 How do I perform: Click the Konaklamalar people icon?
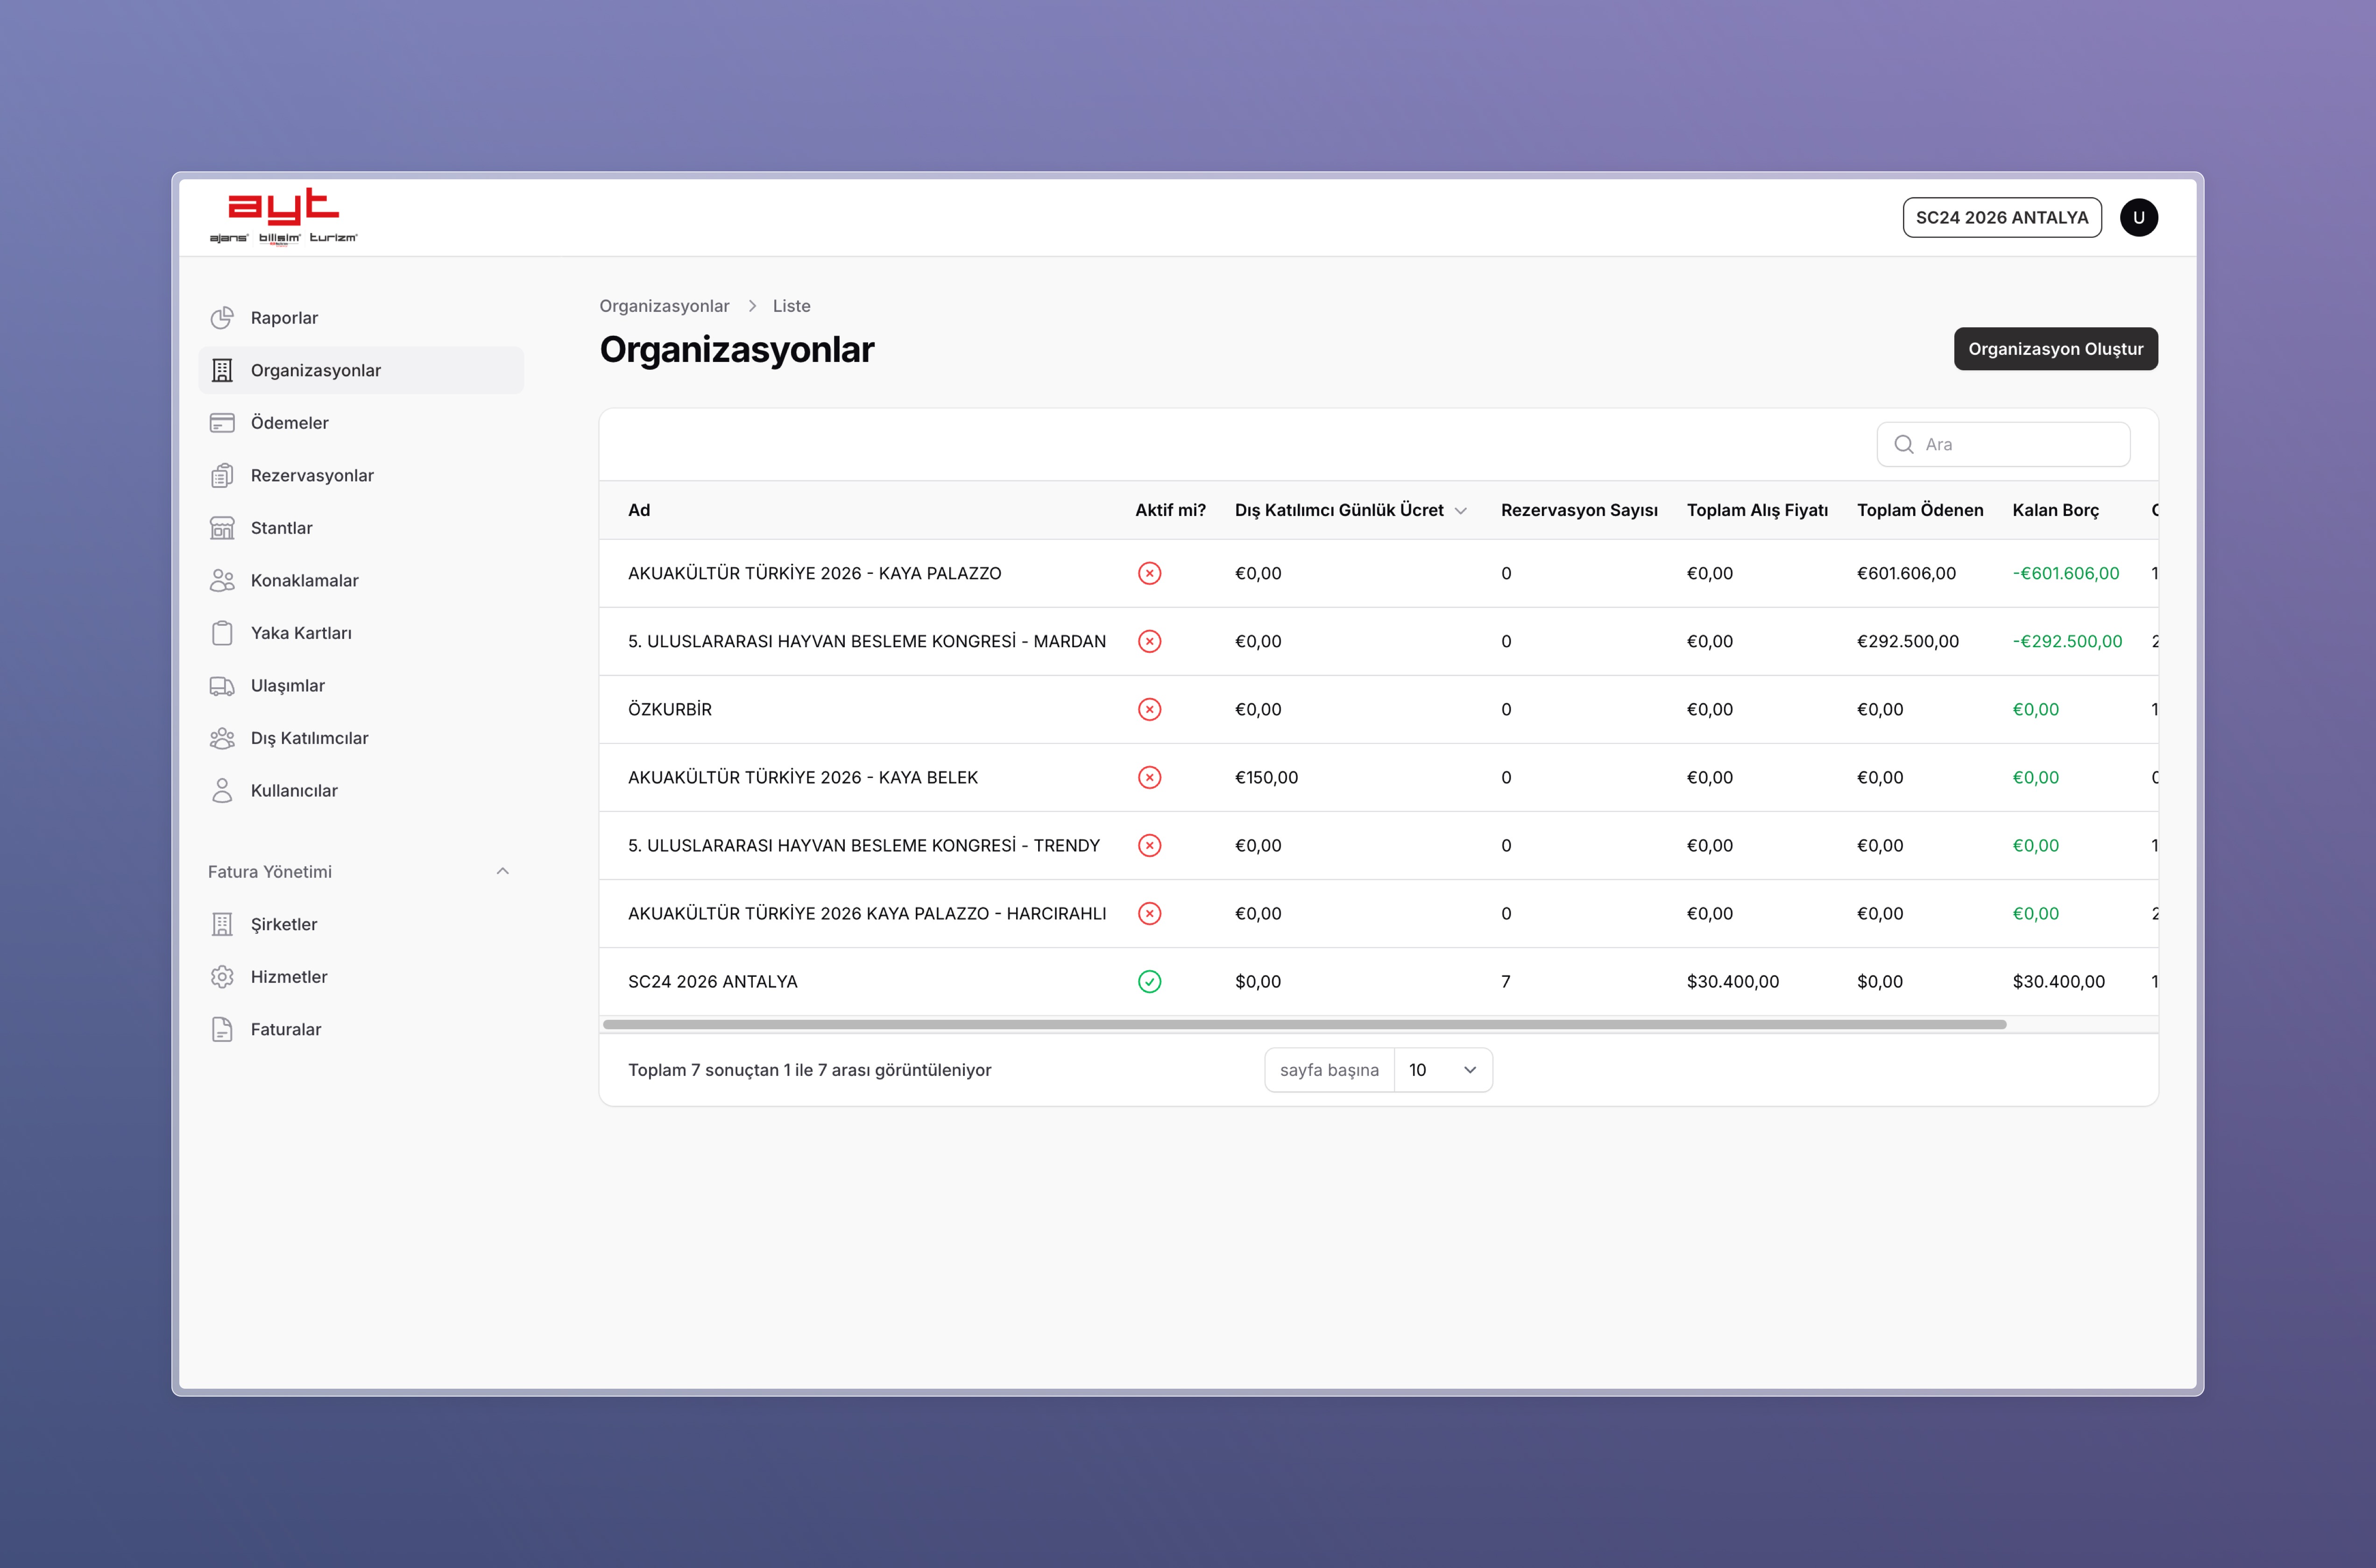[x=222, y=581]
